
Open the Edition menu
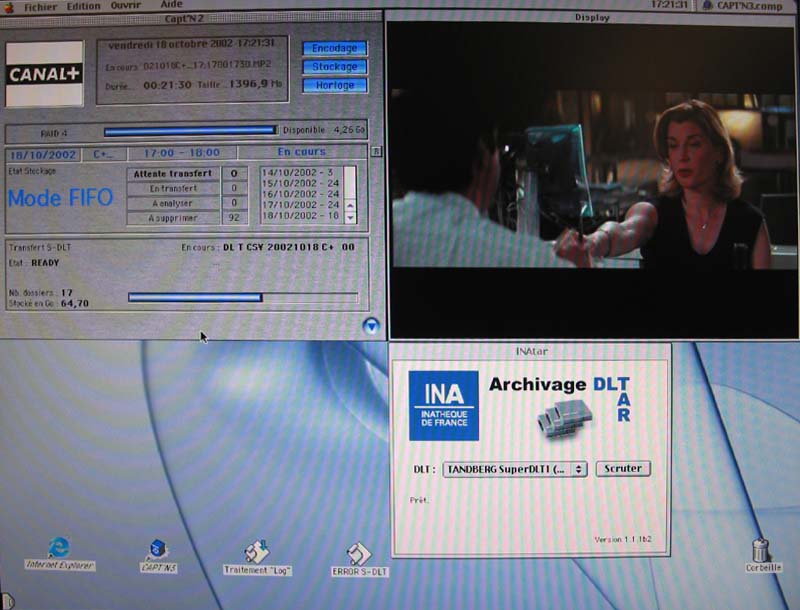click(x=83, y=6)
